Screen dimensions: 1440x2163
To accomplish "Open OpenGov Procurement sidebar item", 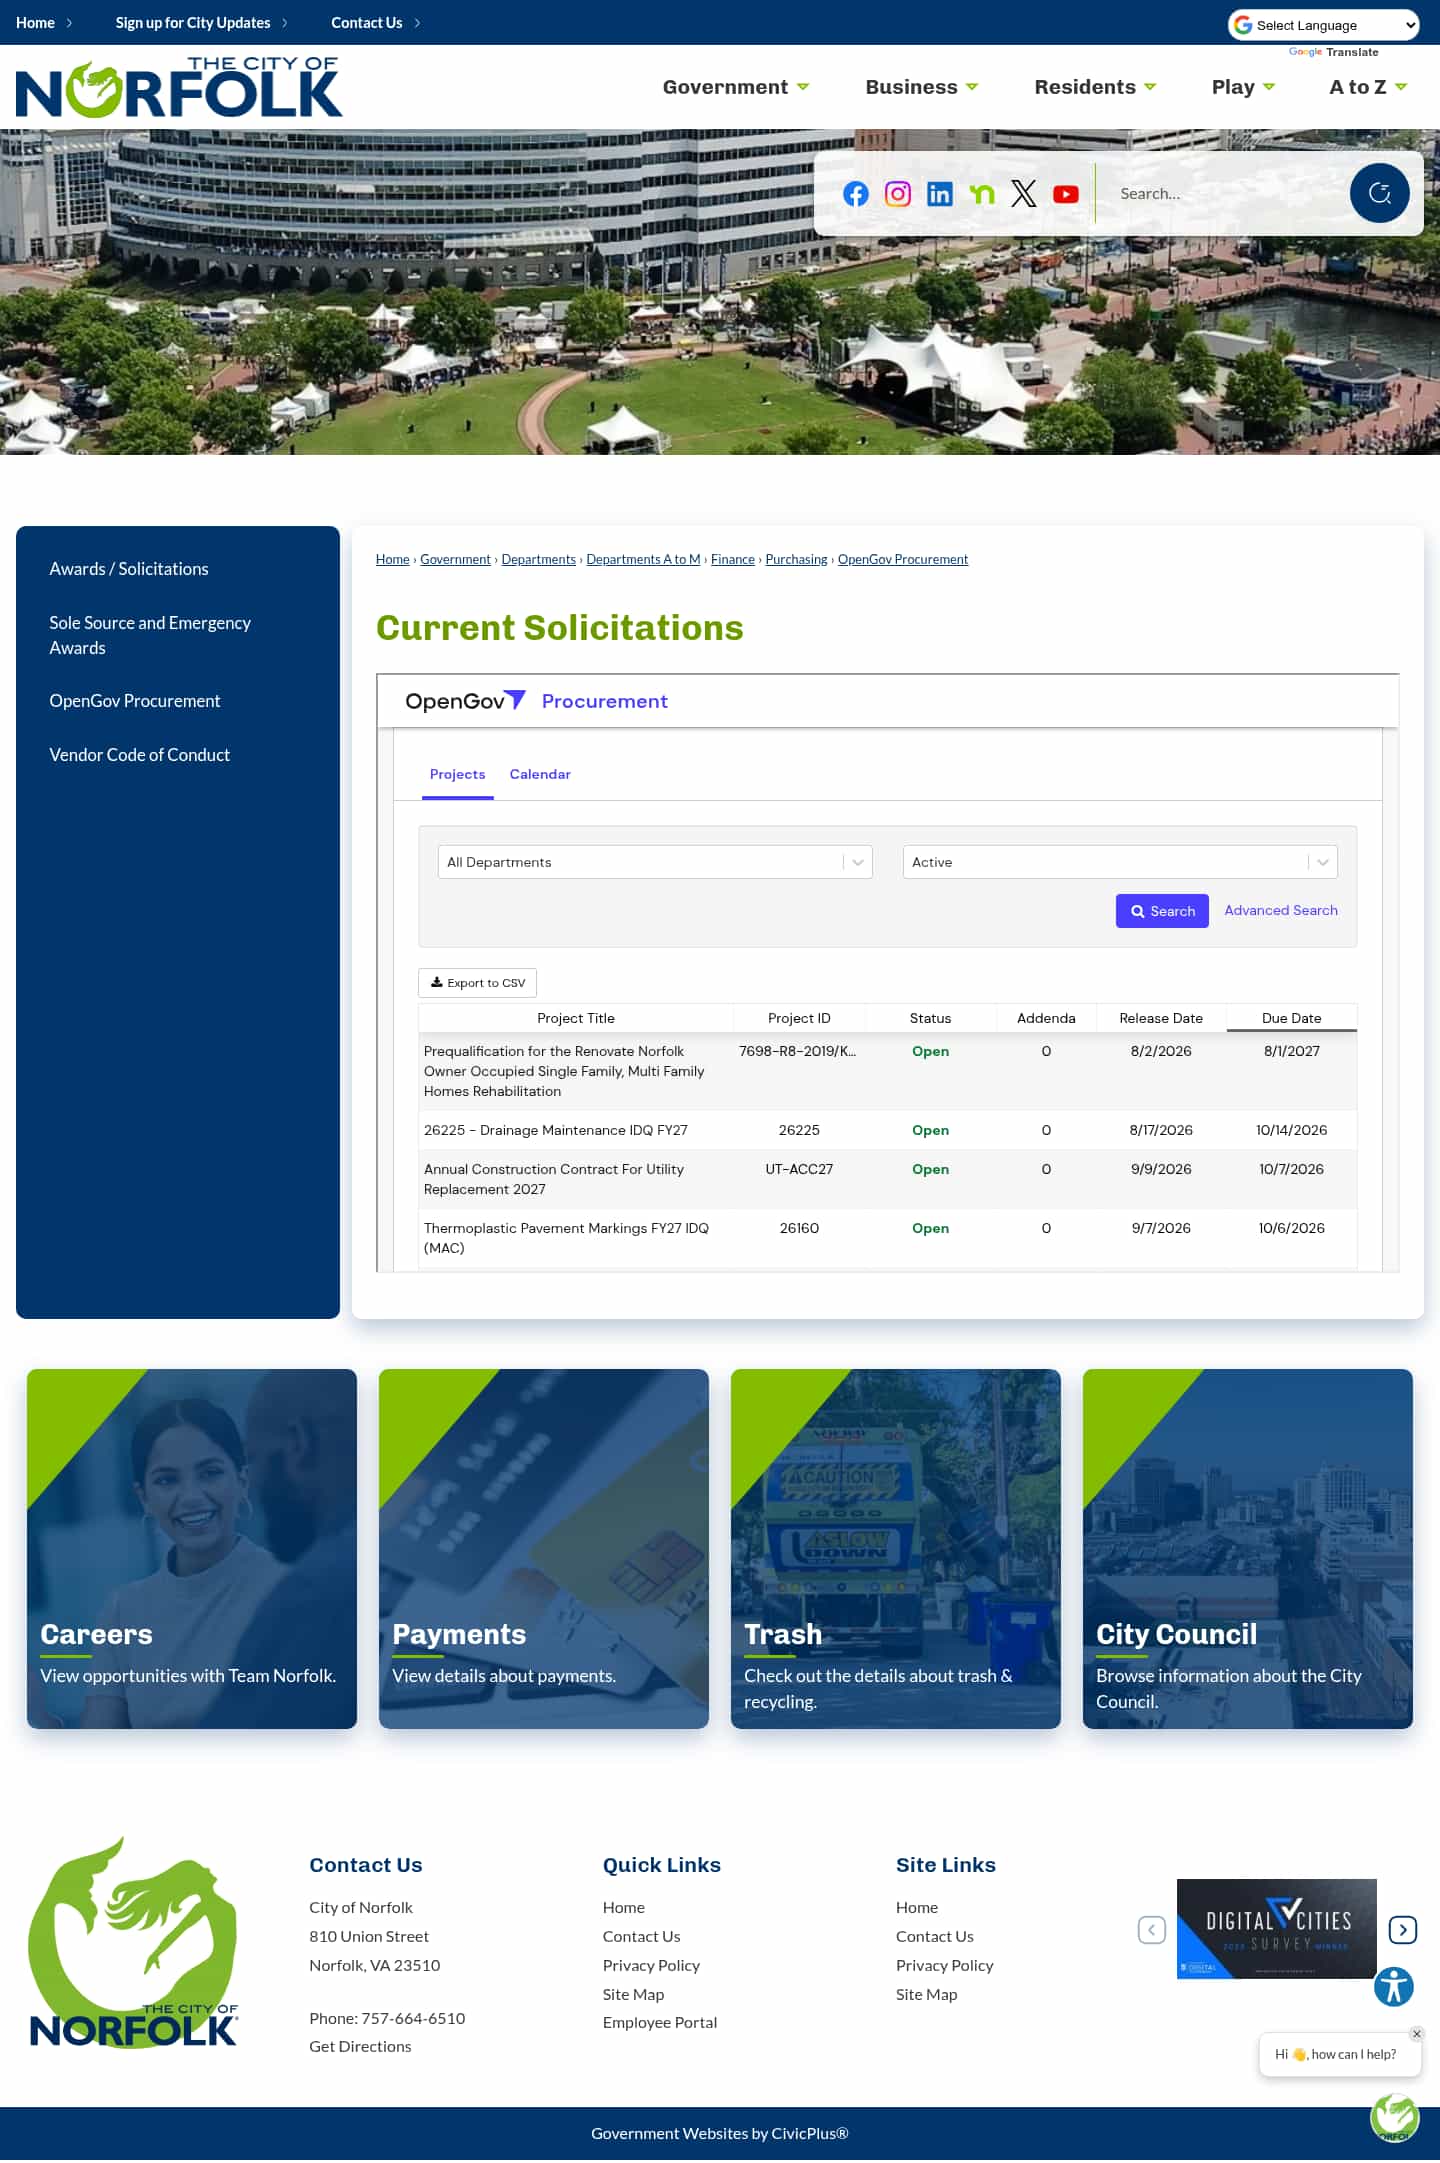I will click(x=135, y=701).
